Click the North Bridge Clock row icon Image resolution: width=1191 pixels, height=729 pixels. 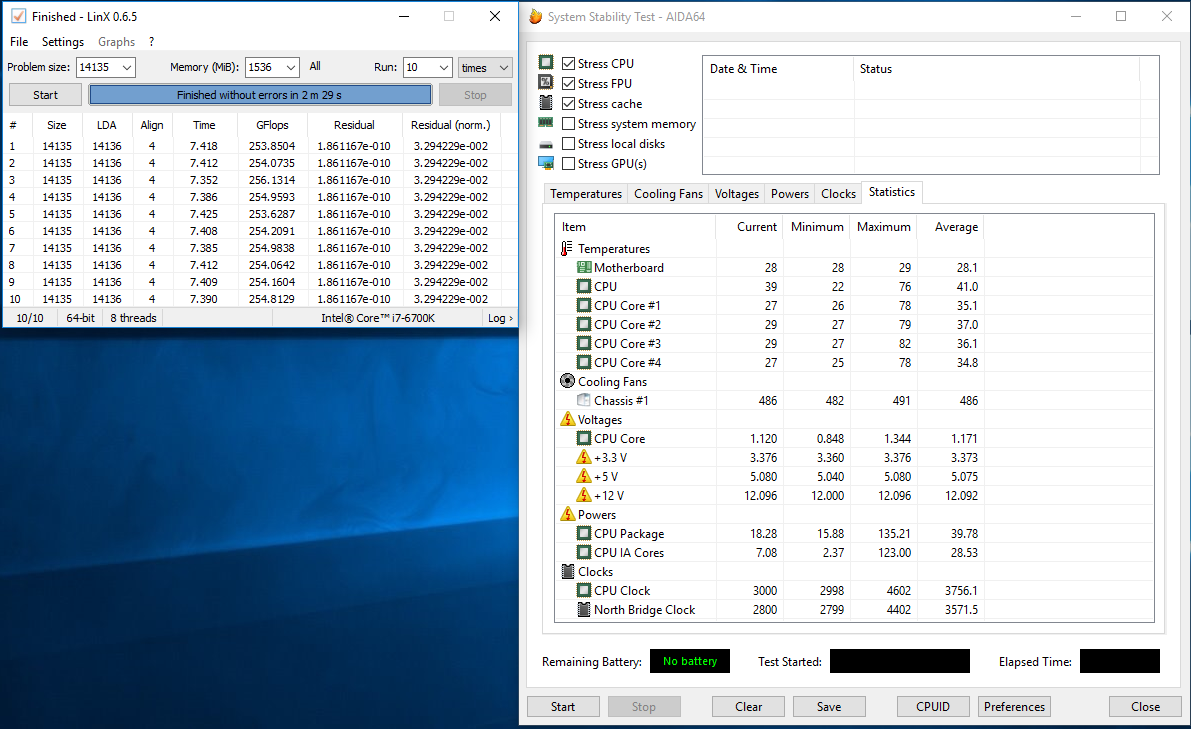pyautogui.click(x=583, y=609)
